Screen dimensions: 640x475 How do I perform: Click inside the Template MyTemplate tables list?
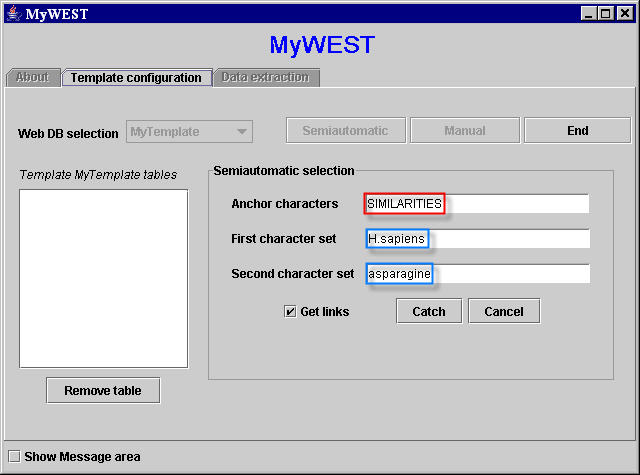104,278
